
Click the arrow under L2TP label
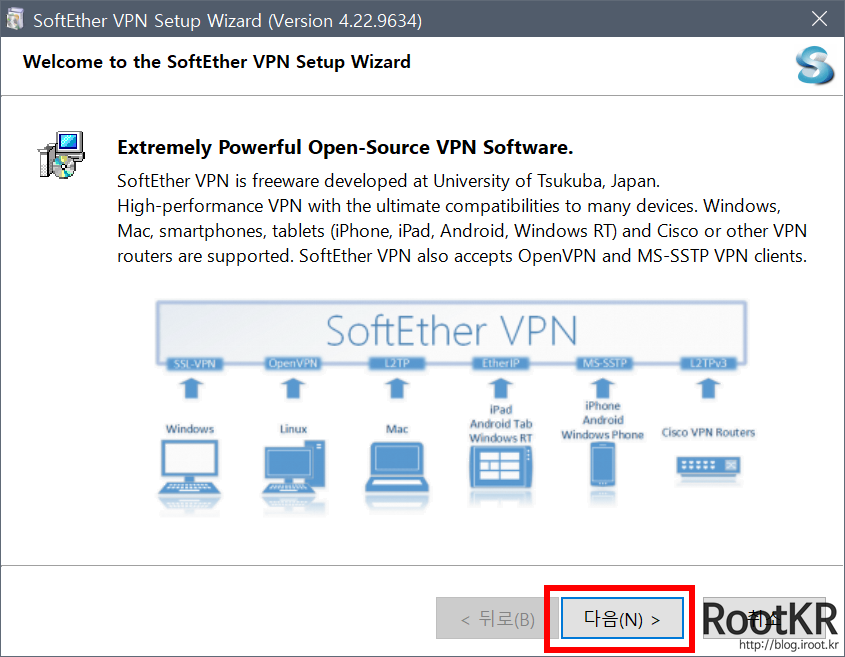tap(397, 388)
